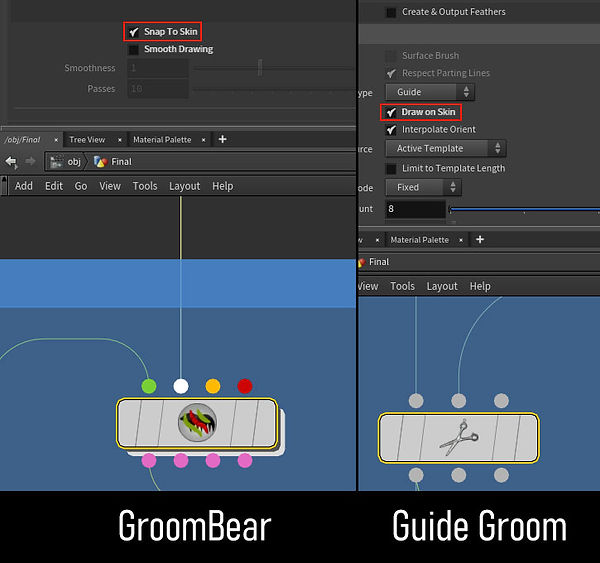The width and height of the screenshot is (600, 563).
Task: Toggle the Surface Brush checkbox
Action: point(391,56)
